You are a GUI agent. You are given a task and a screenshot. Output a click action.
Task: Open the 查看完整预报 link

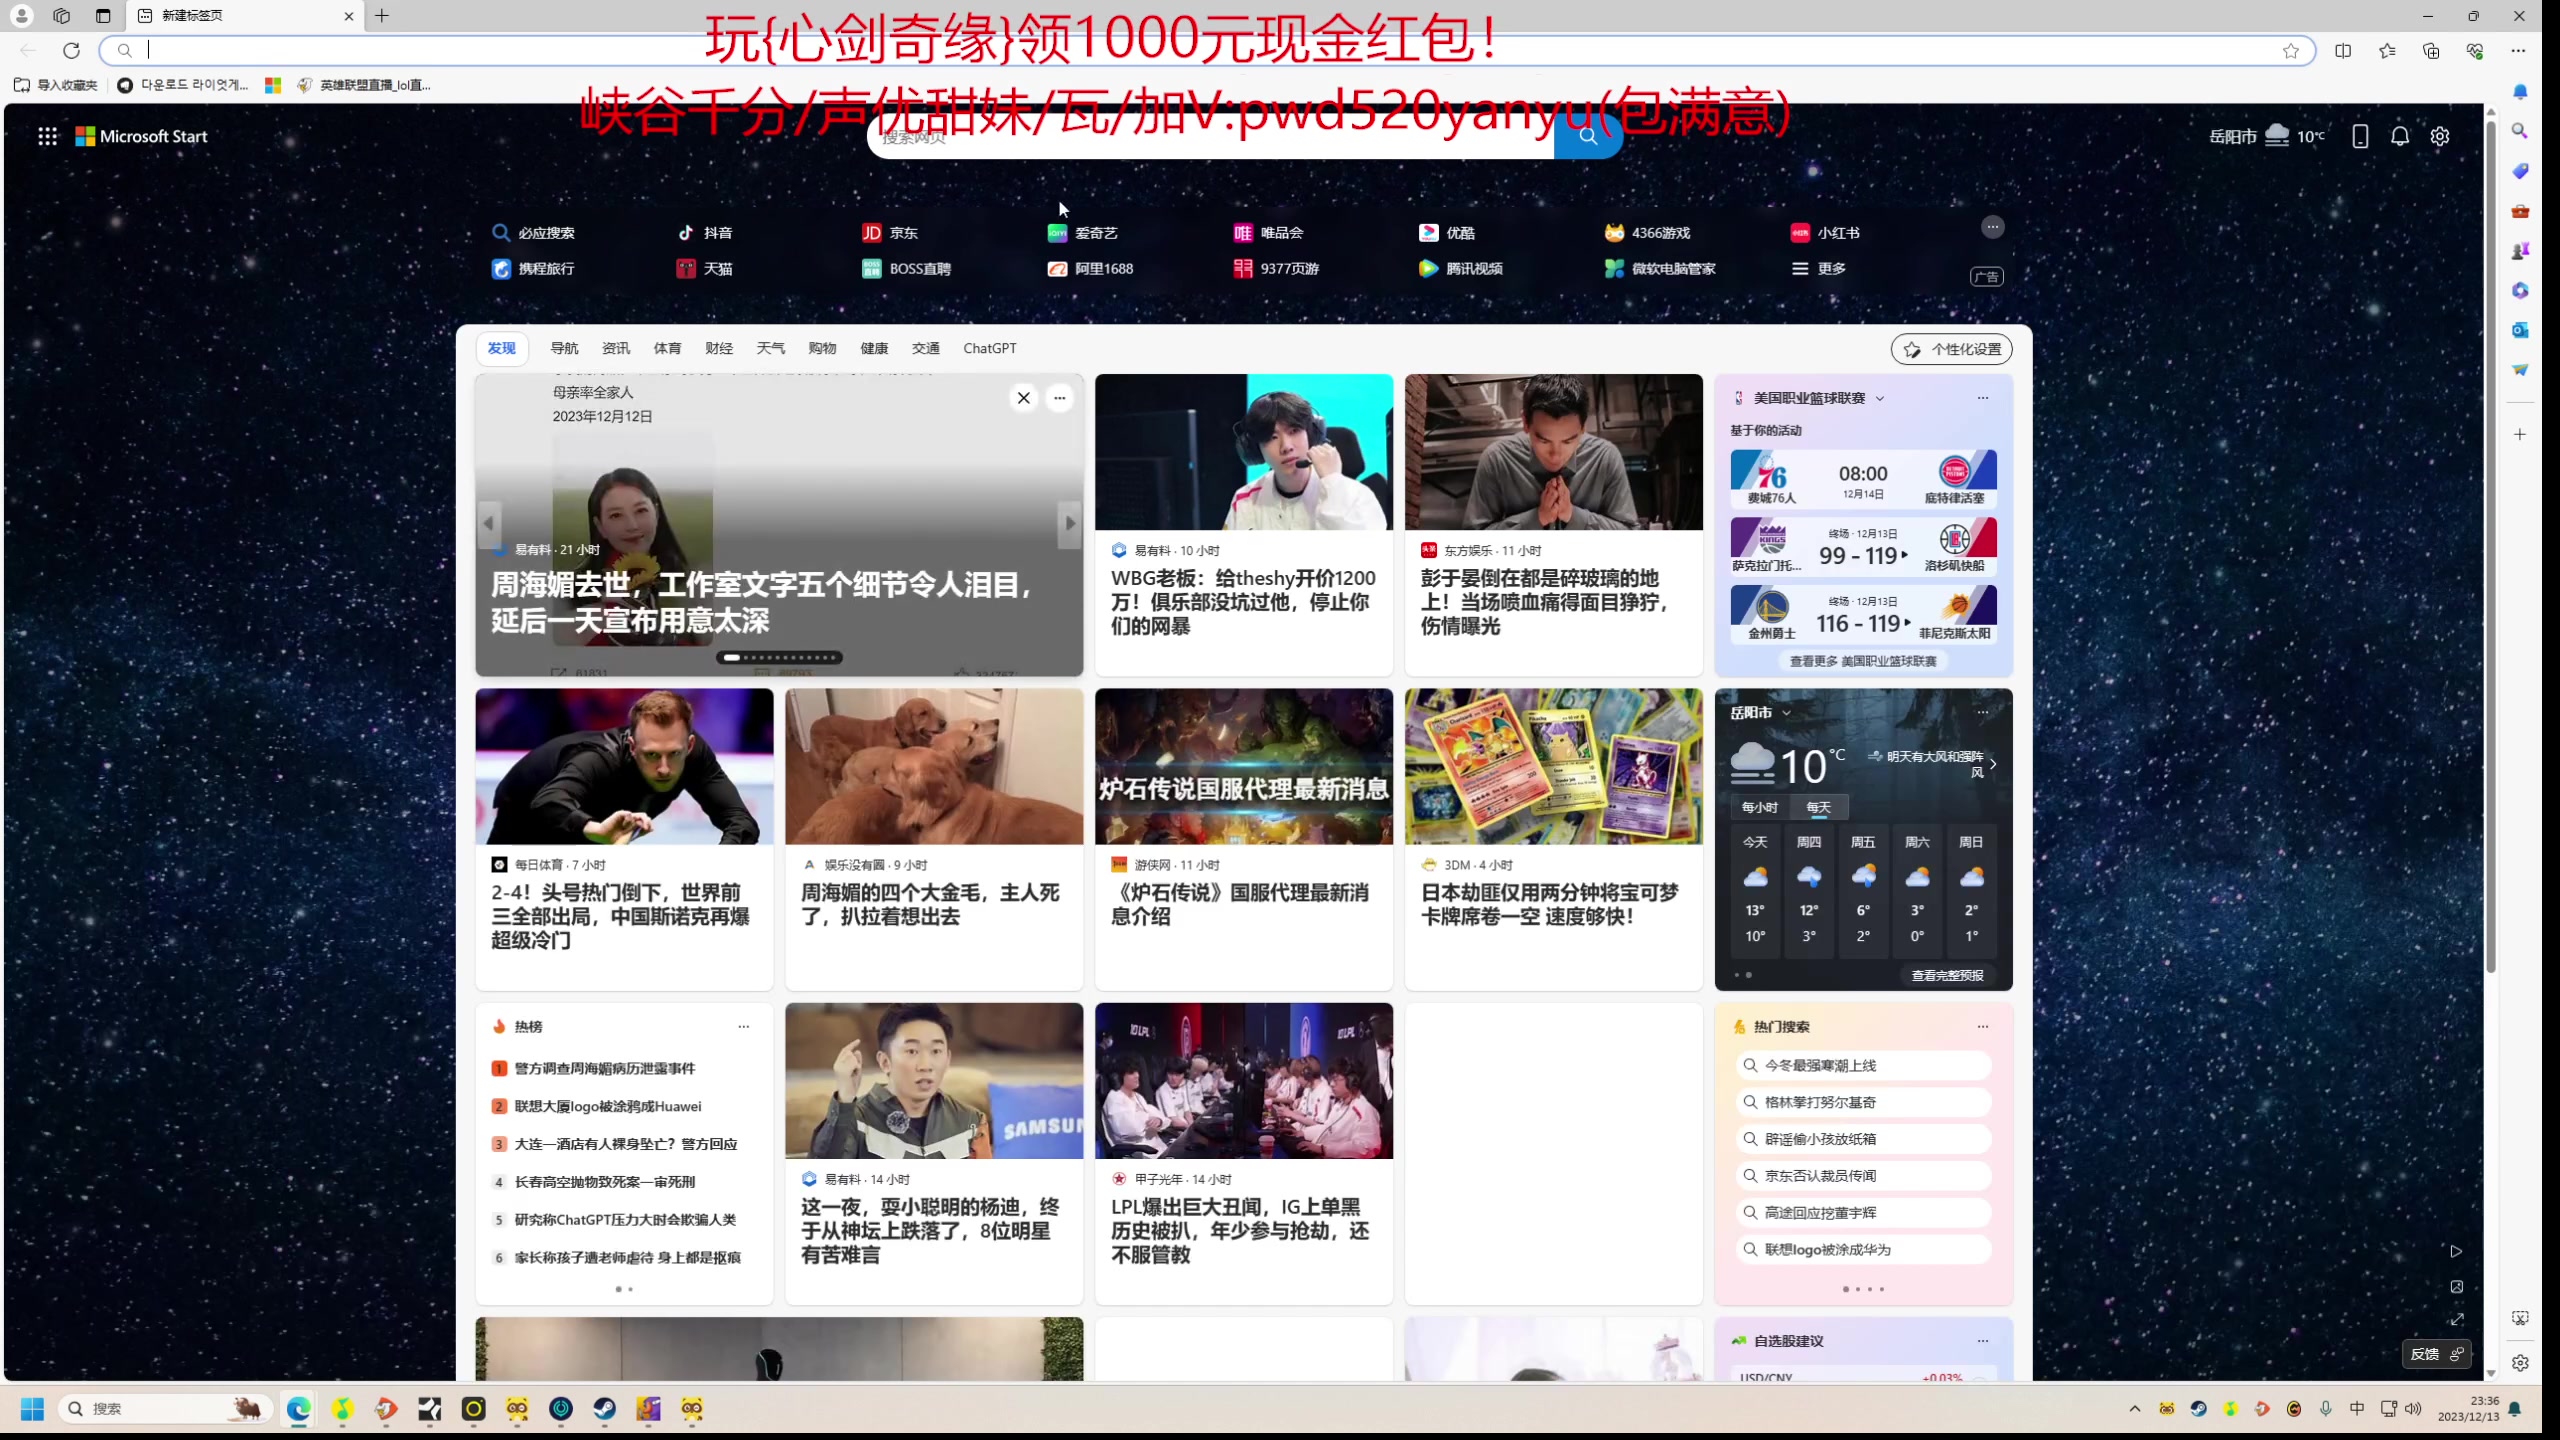(1947, 975)
